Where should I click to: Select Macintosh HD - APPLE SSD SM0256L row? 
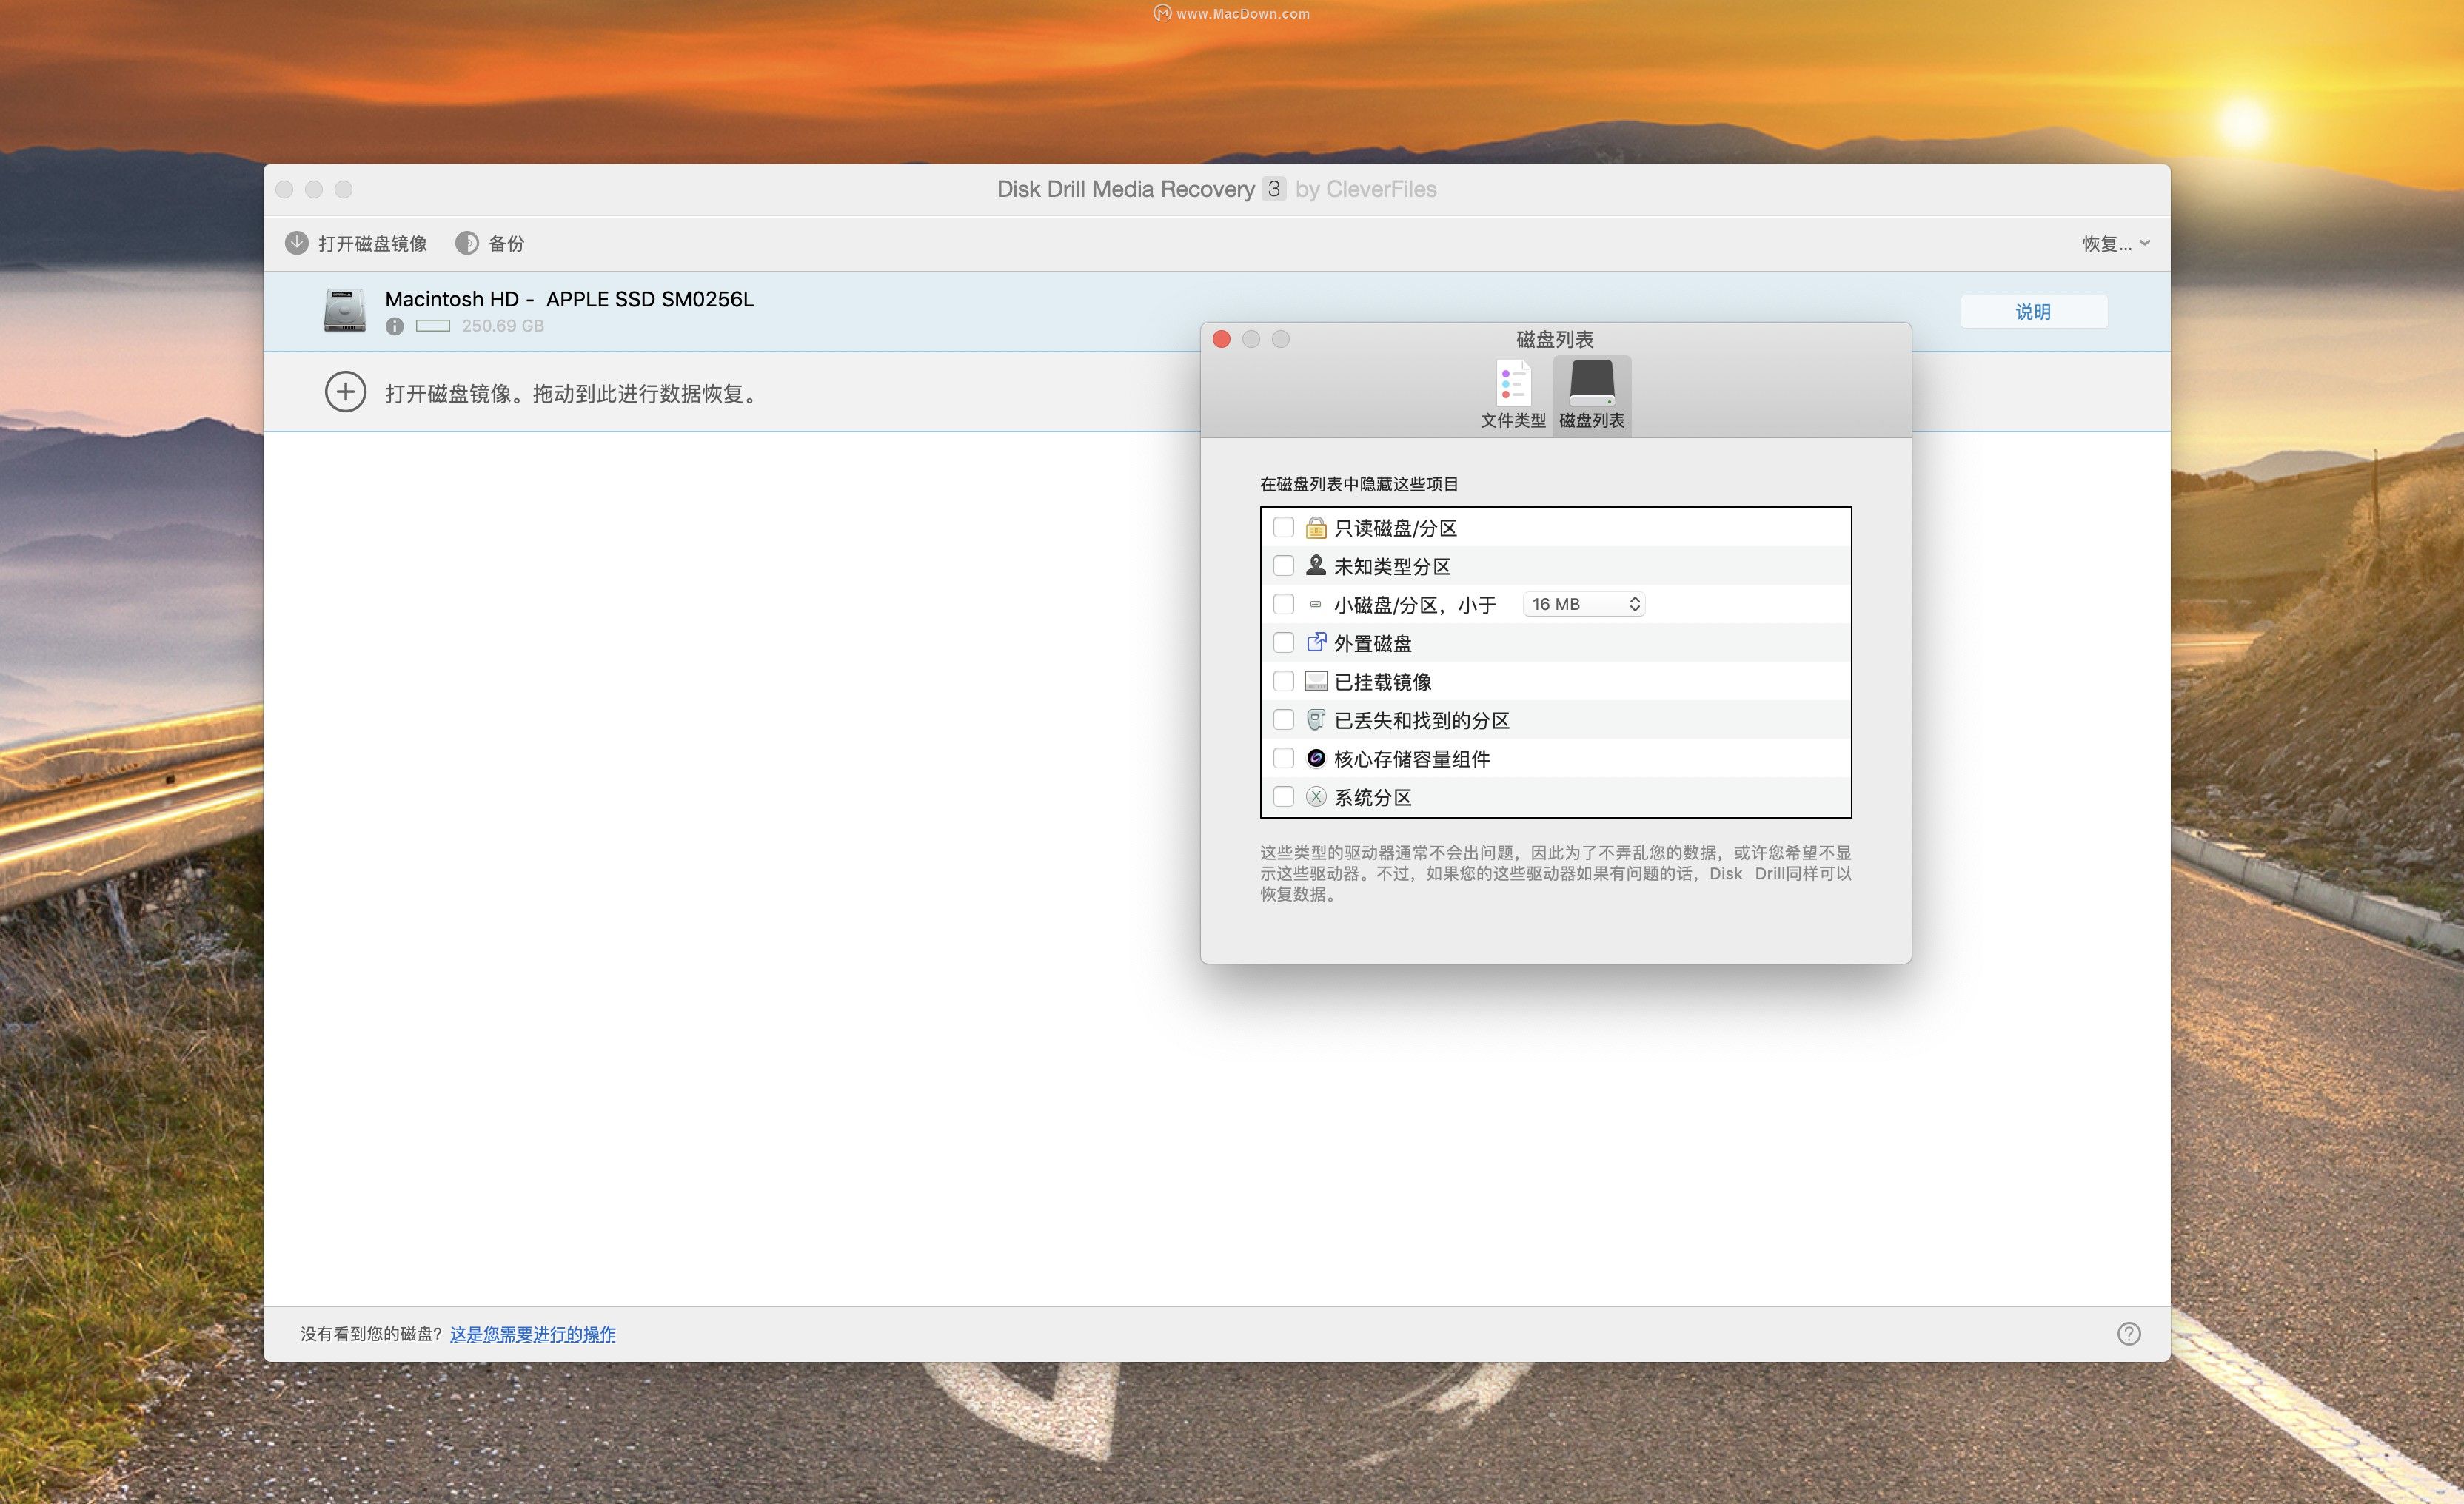tap(1216, 311)
